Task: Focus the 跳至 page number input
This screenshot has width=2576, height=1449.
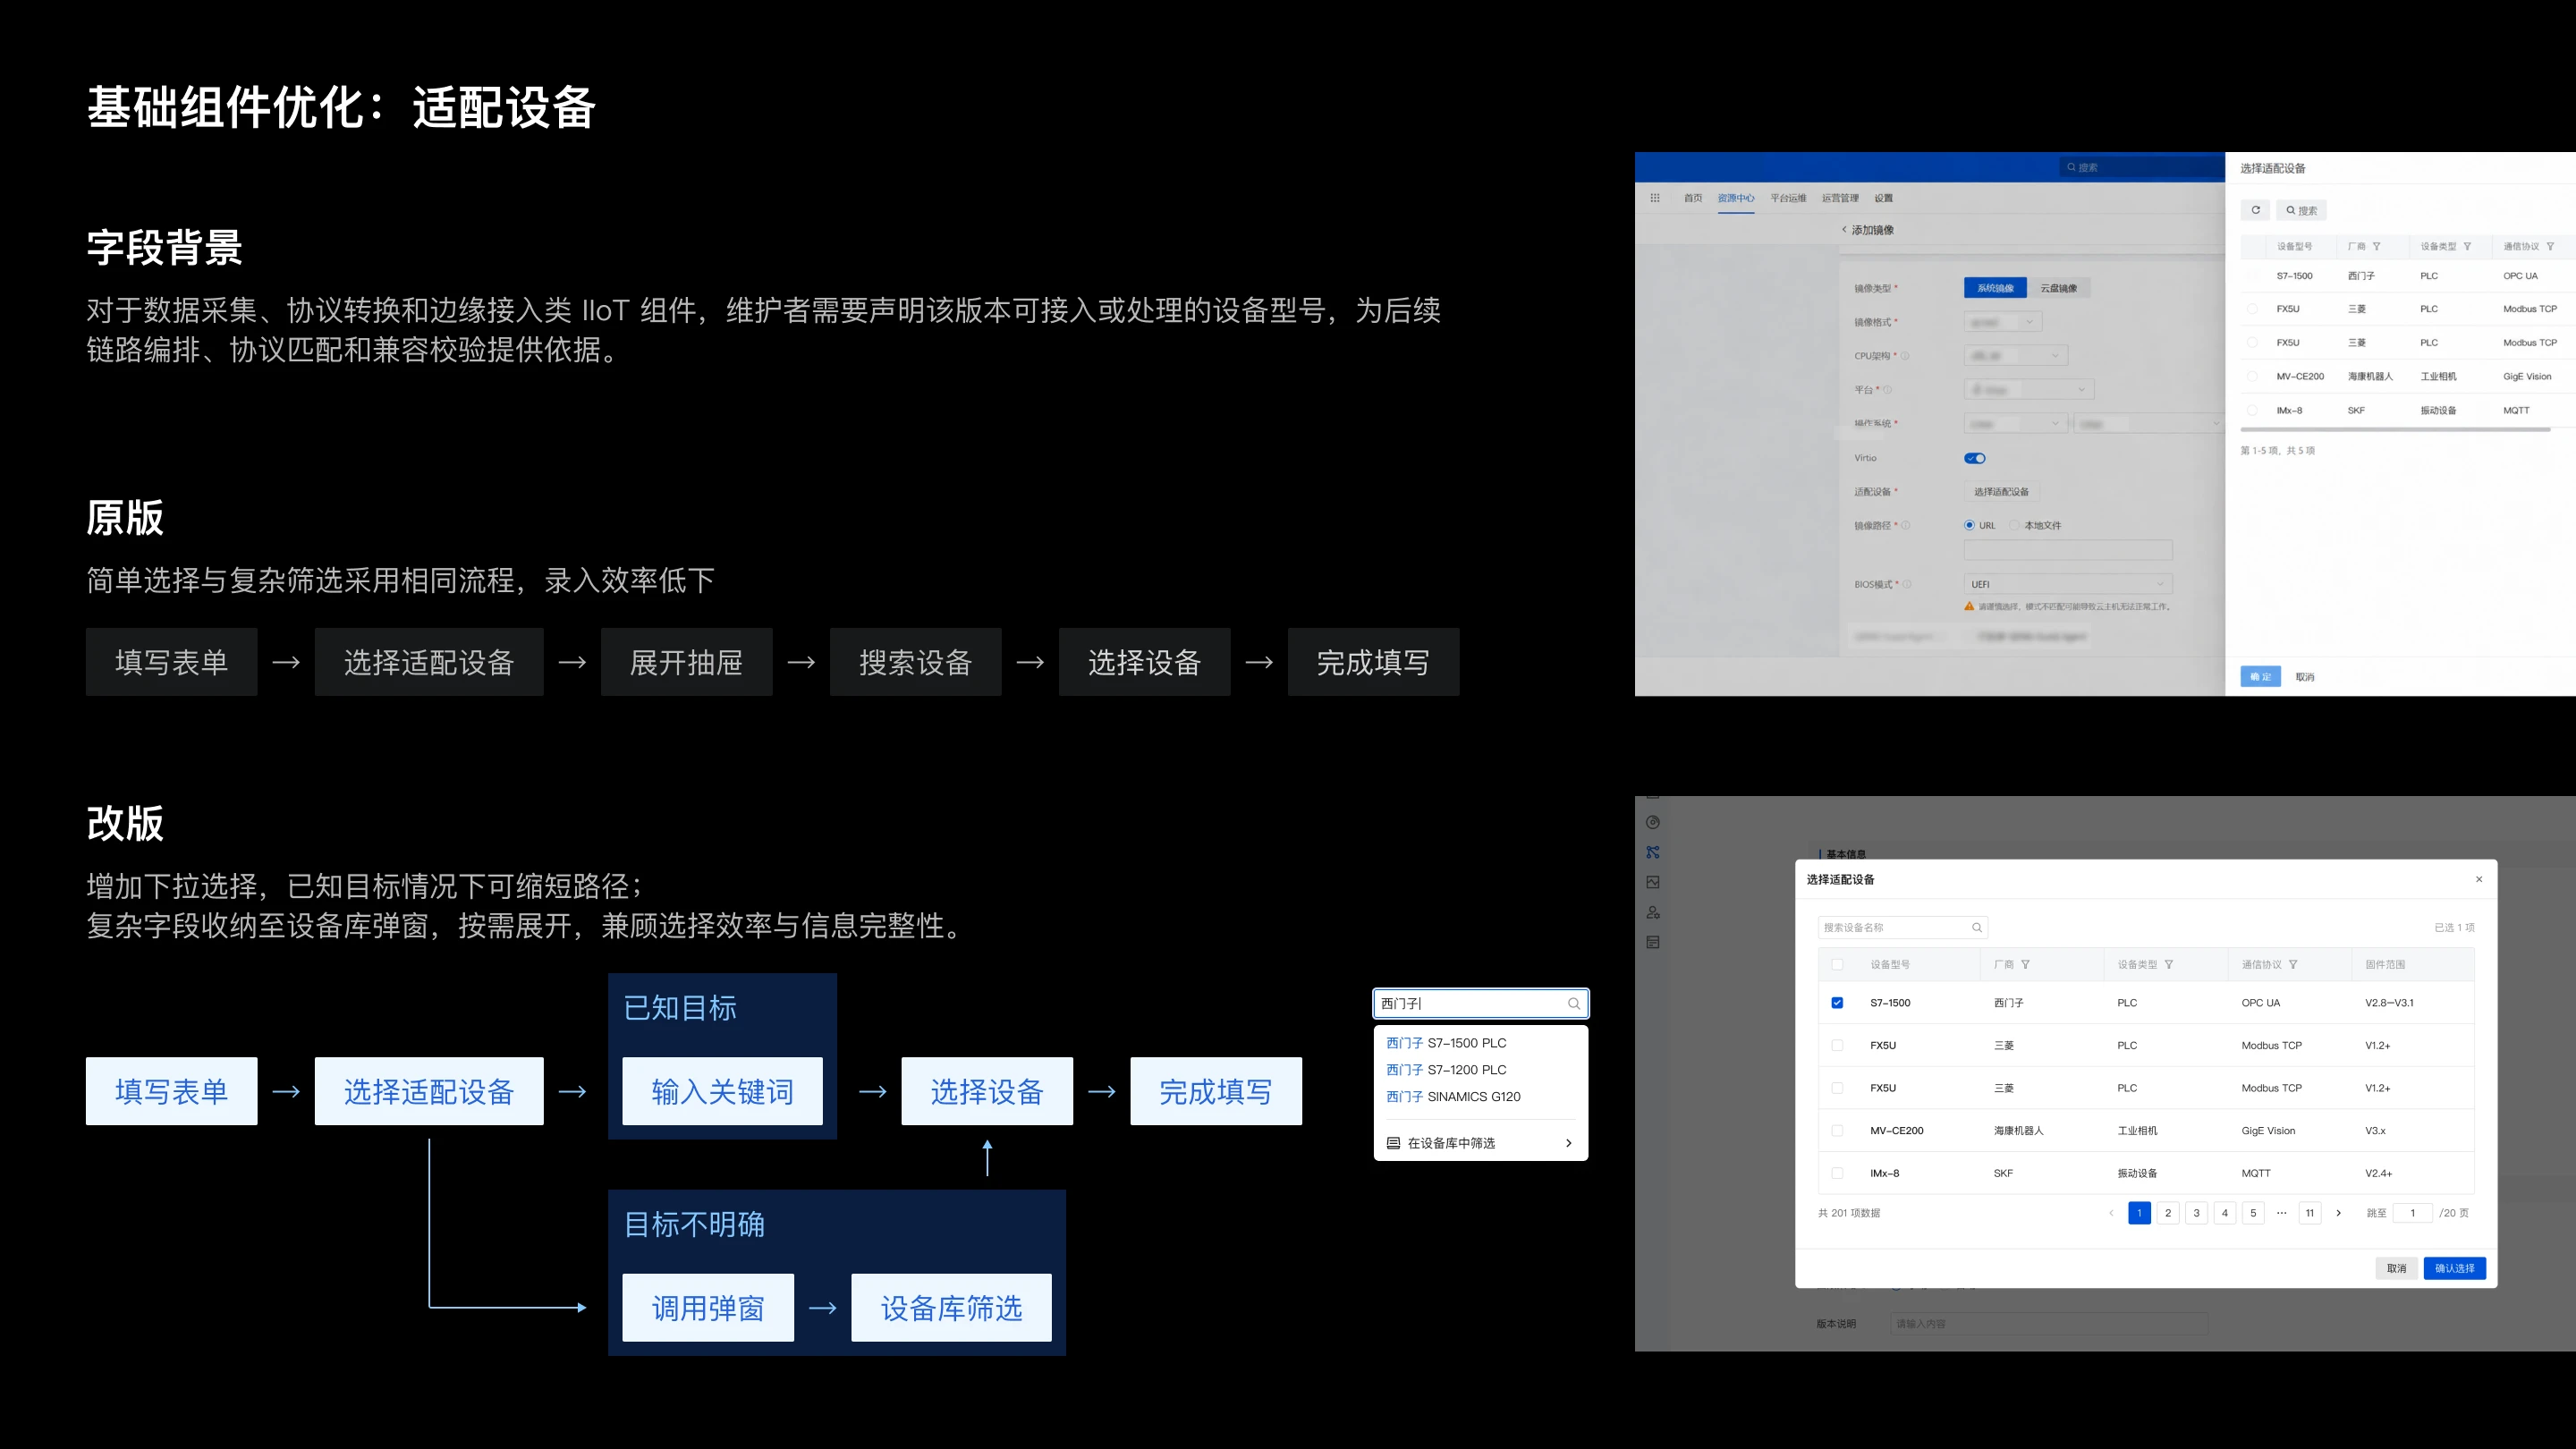Action: [2412, 1213]
